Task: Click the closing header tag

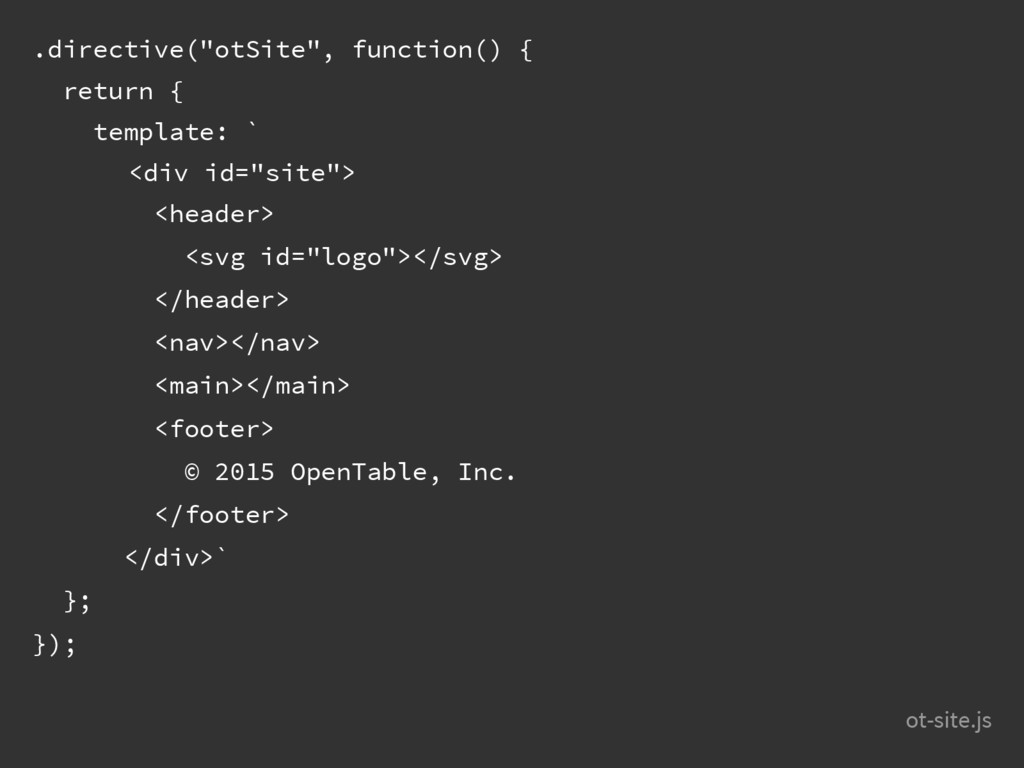Action: pos(222,300)
